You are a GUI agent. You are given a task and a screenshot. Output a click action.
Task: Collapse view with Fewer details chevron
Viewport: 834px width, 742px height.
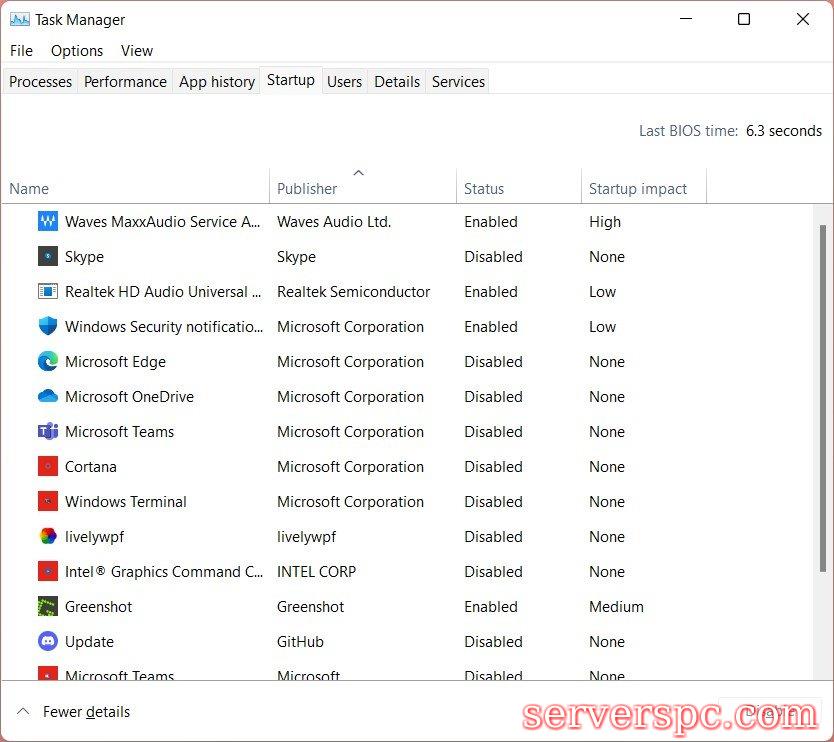[22, 712]
